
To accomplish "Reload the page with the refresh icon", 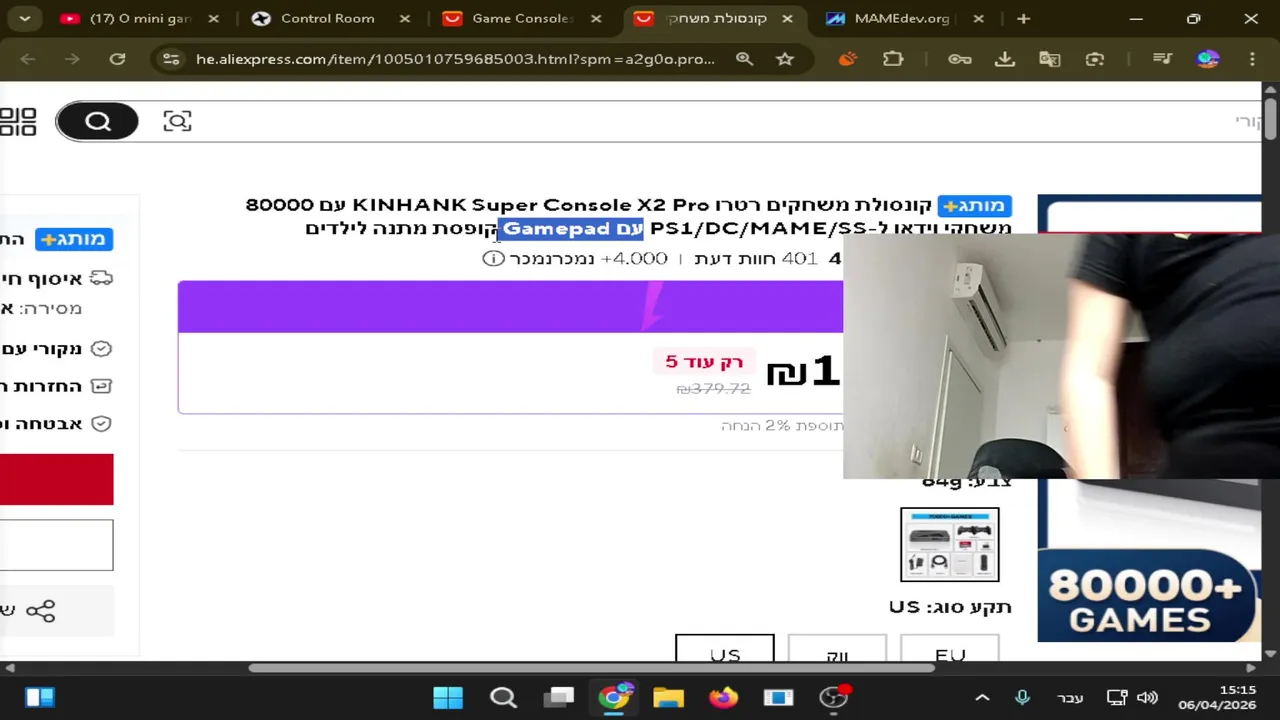I will [x=117, y=59].
